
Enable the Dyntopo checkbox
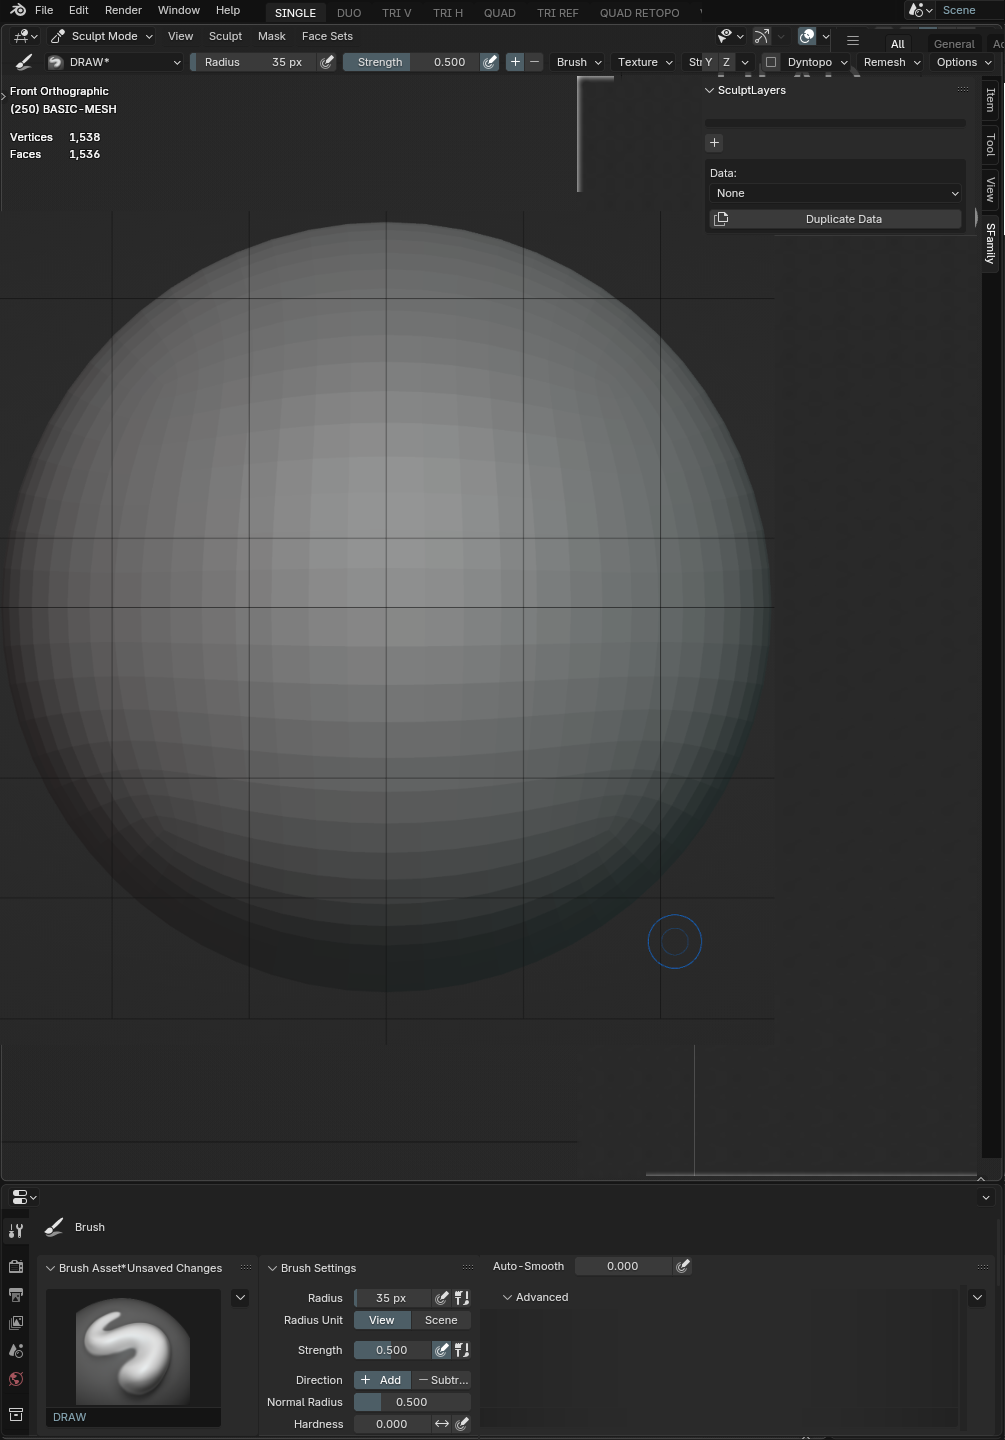[x=771, y=62]
